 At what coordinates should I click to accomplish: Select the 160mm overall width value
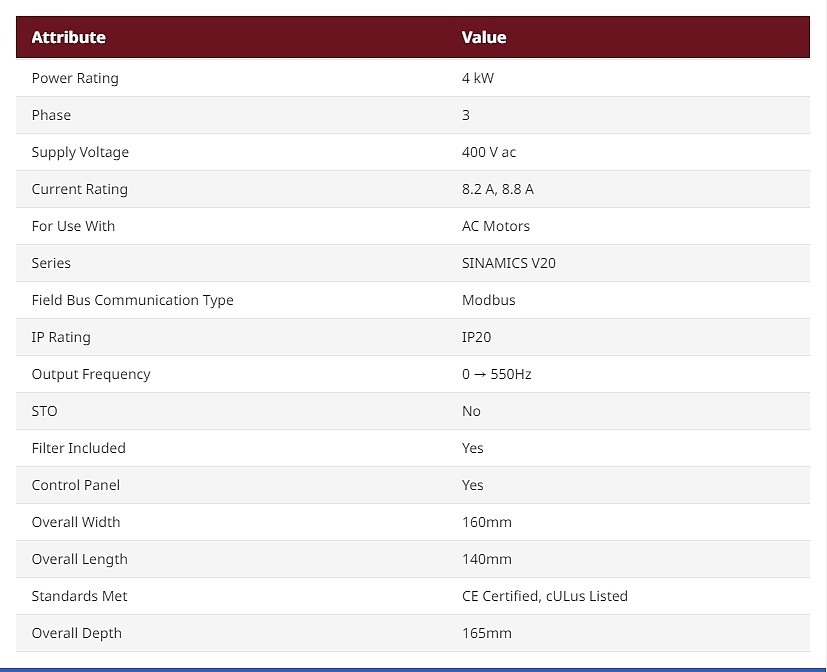pyautogui.click(x=487, y=522)
